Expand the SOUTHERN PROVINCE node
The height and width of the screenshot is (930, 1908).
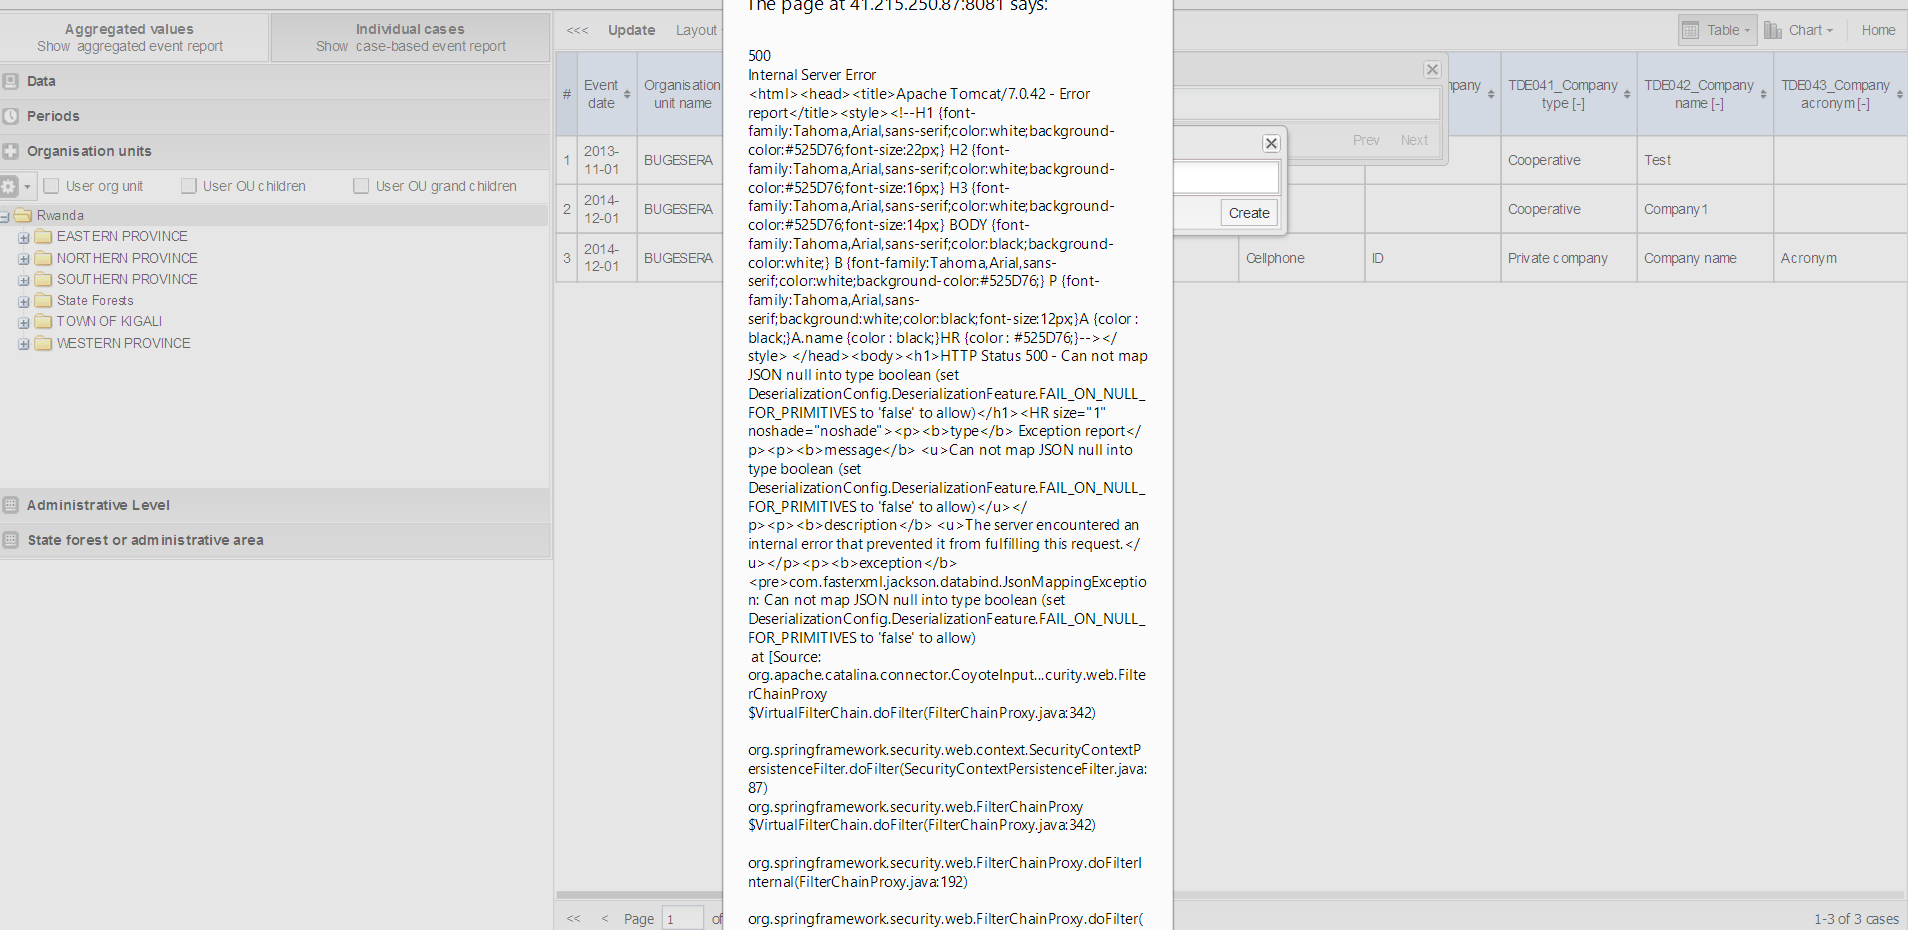[x=23, y=280]
